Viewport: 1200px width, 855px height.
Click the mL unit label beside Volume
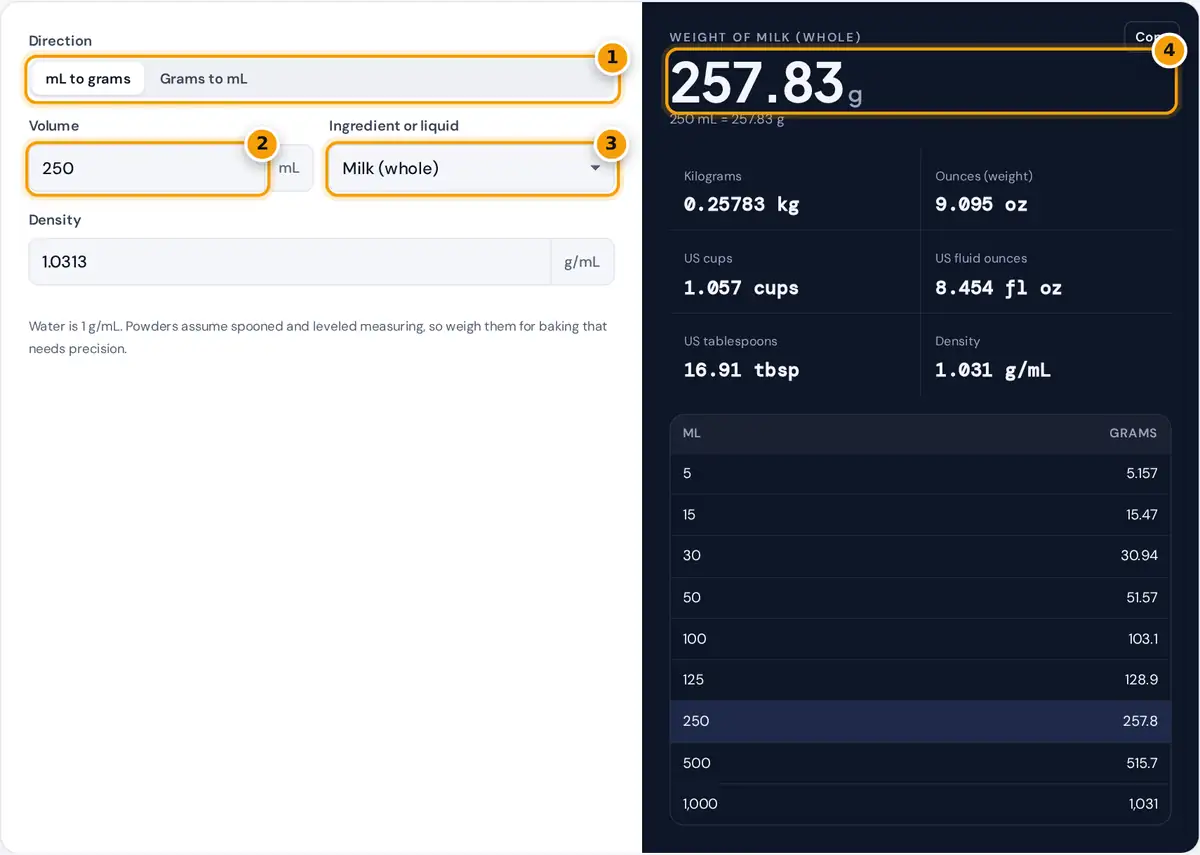[x=289, y=168]
